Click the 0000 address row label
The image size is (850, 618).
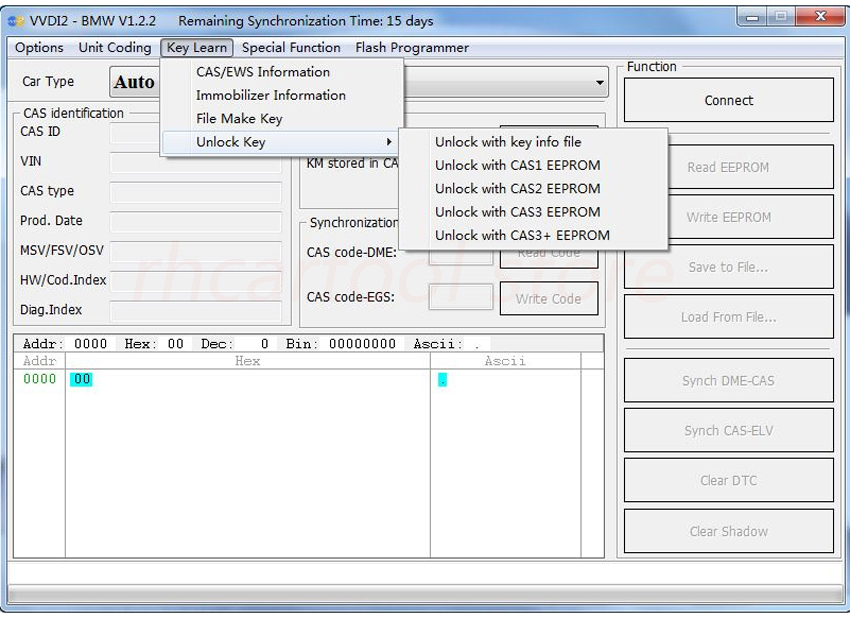40,379
